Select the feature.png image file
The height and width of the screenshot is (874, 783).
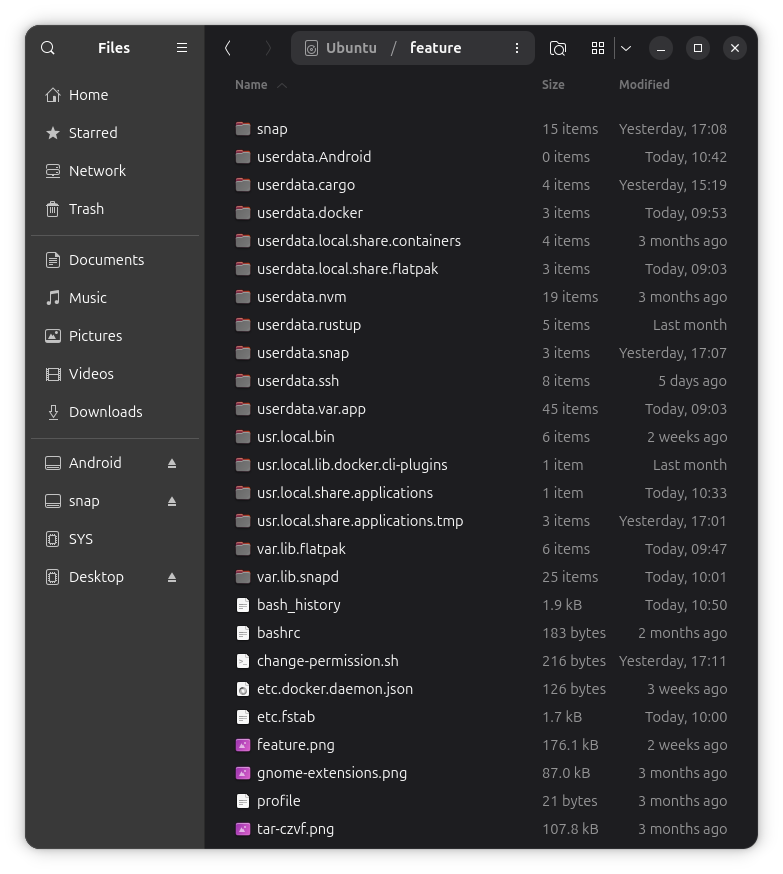[295, 745]
